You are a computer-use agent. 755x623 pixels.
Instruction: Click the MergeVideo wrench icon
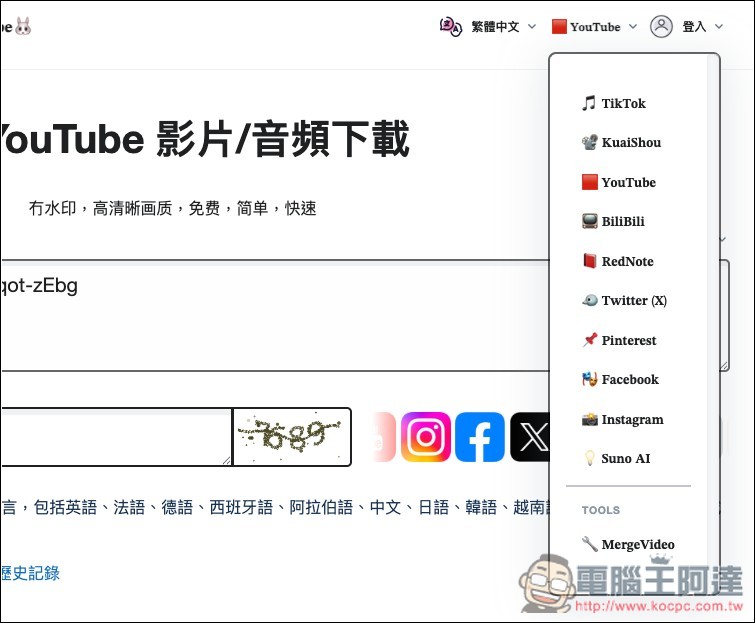tap(589, 544)
